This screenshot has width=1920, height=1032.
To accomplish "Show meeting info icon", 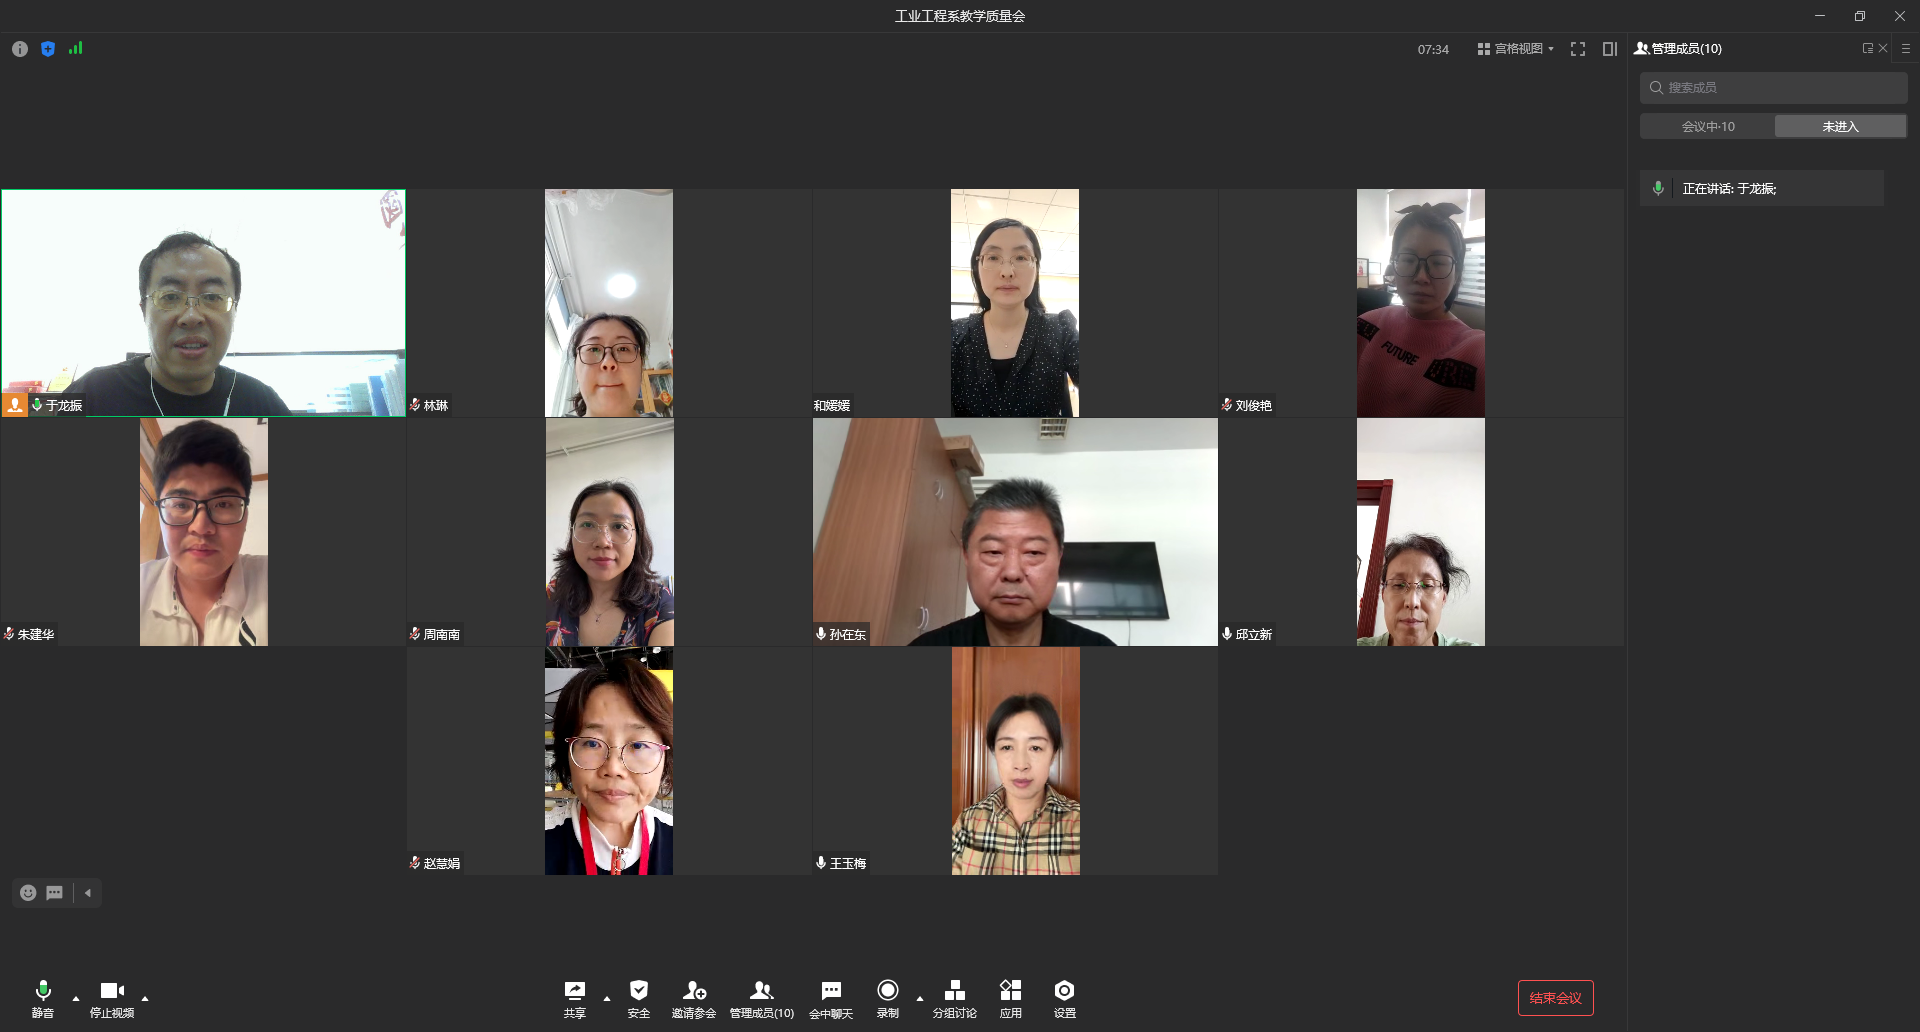I will pos(20,49).
